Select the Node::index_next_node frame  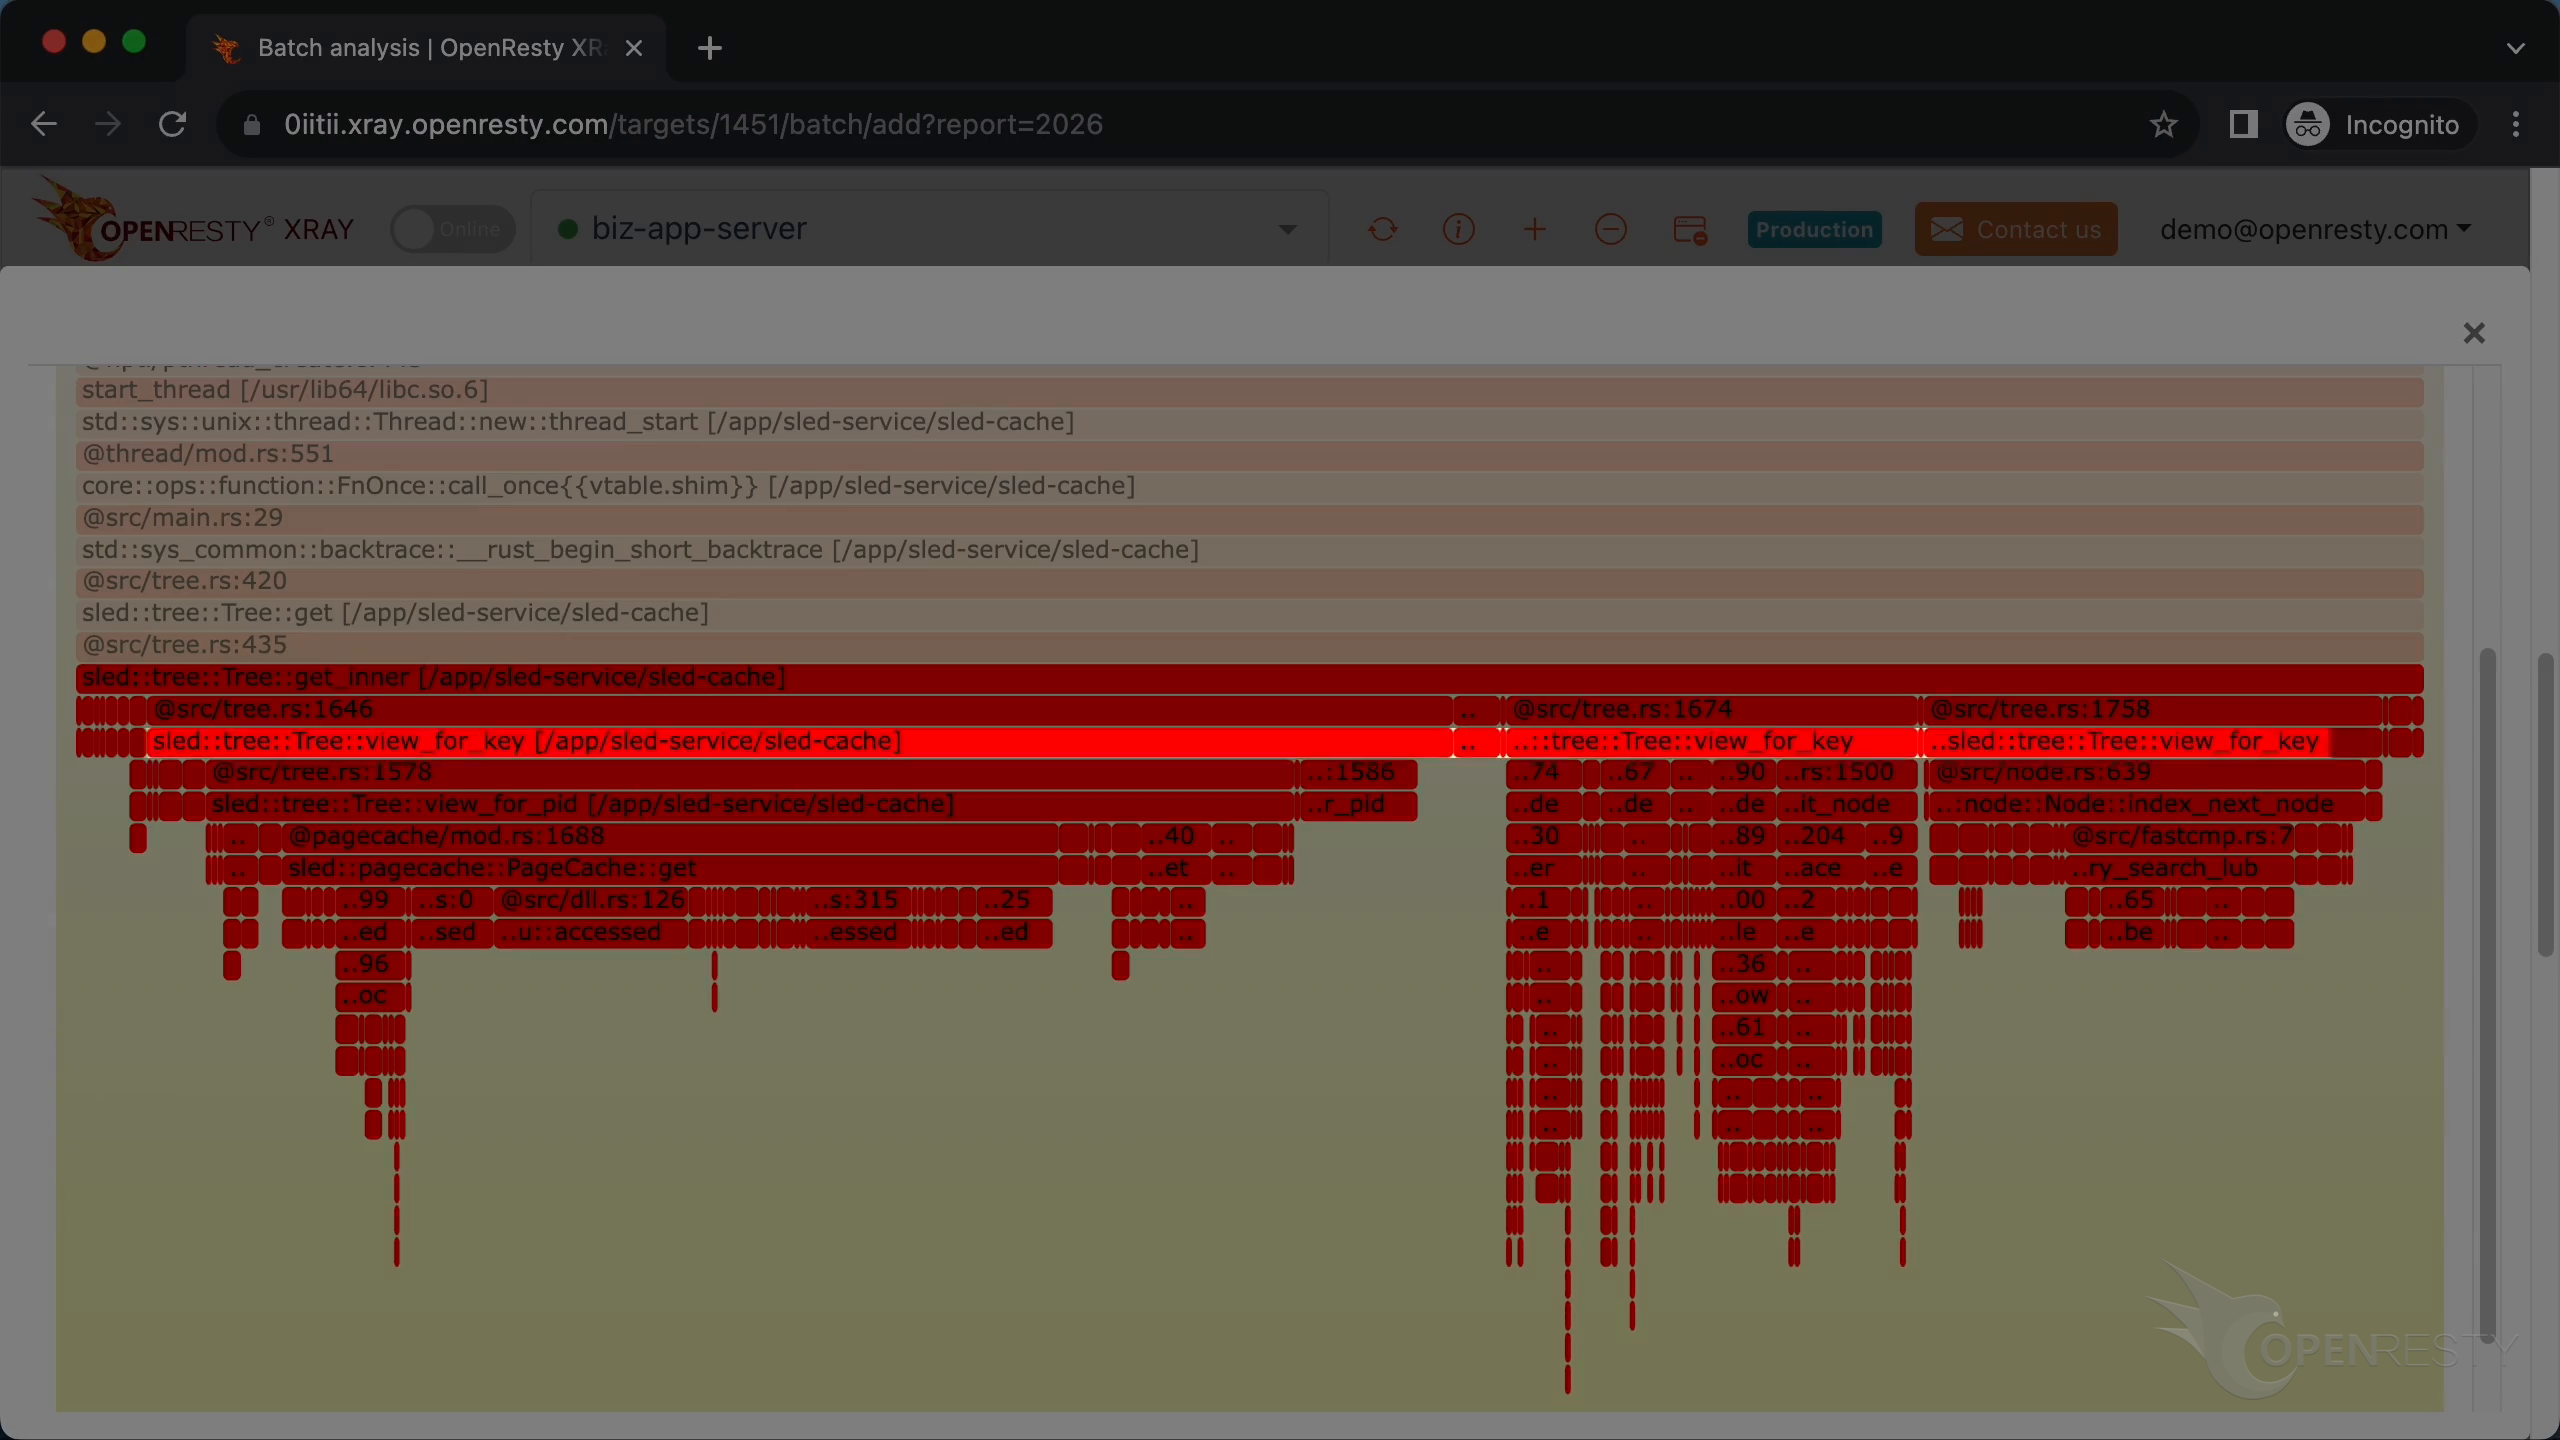coord(2147,804)
